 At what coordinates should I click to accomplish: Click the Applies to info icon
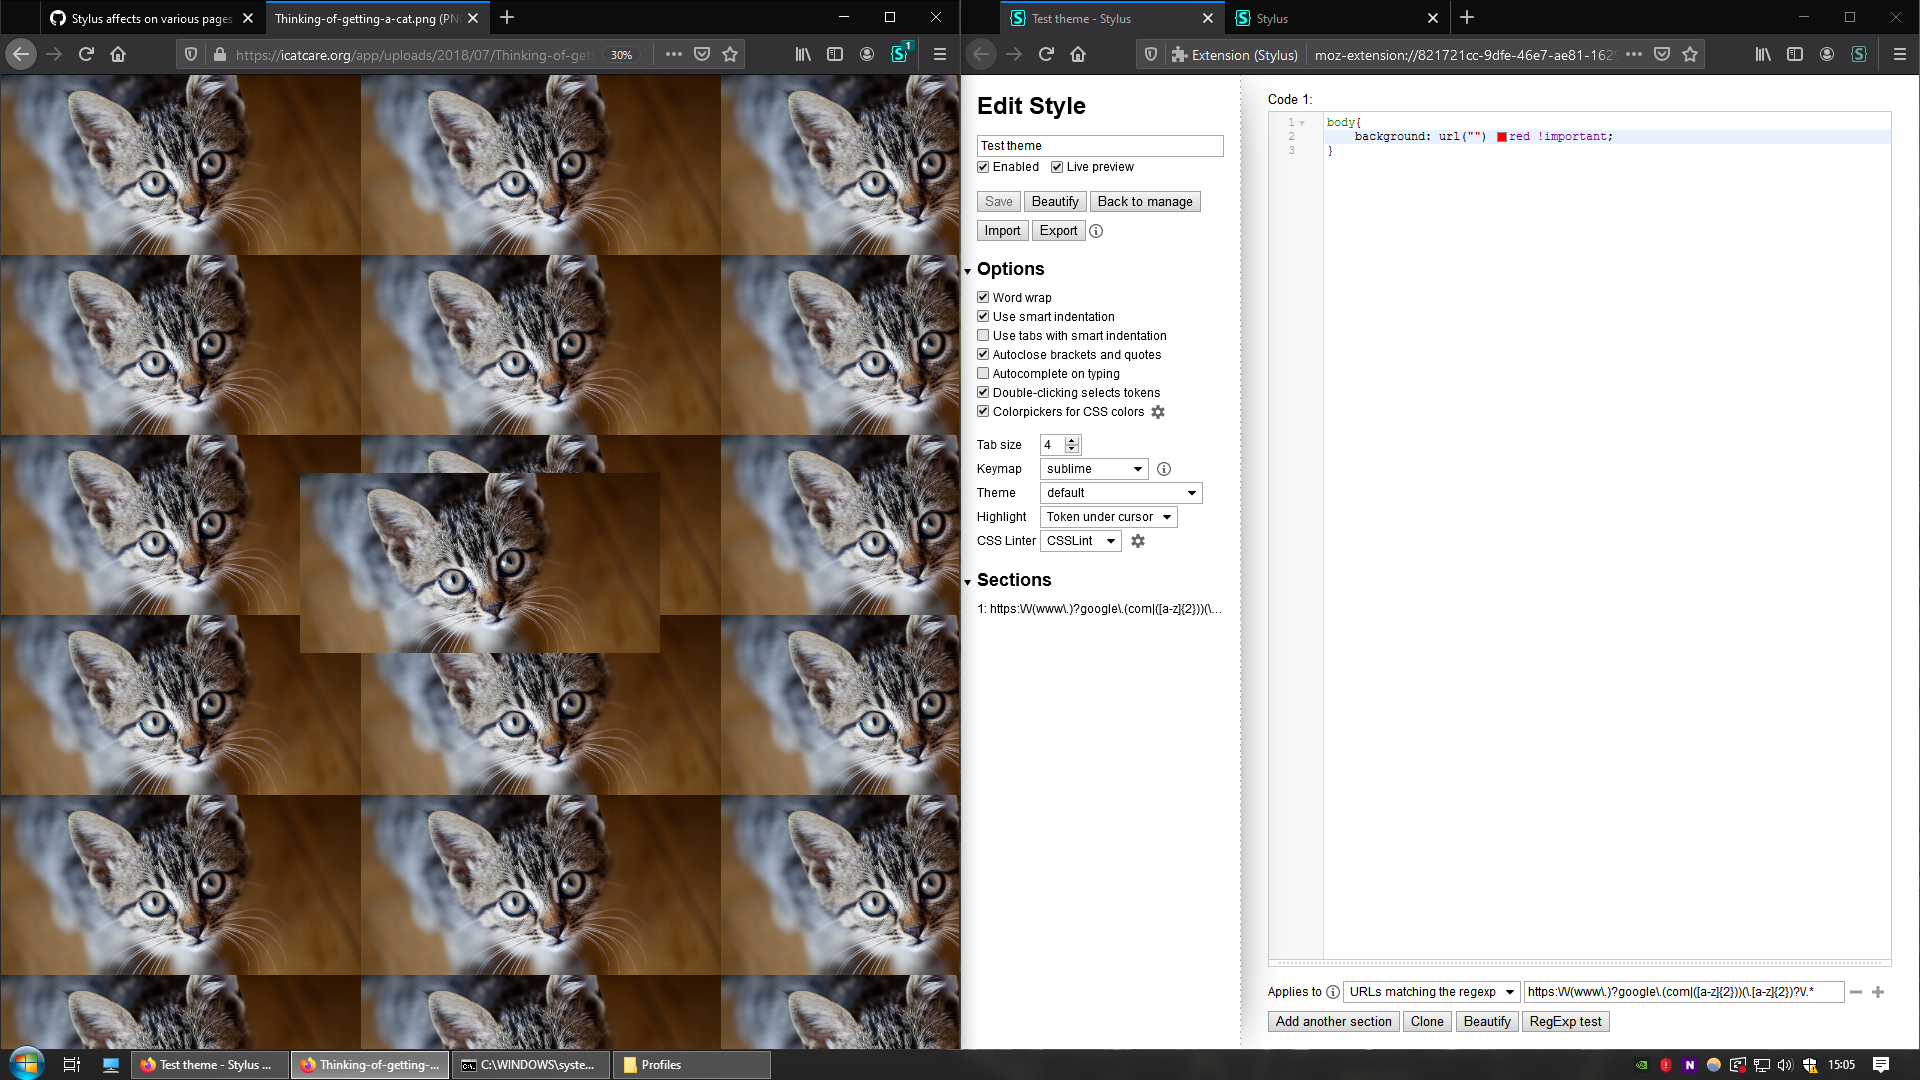[1333, 992]
